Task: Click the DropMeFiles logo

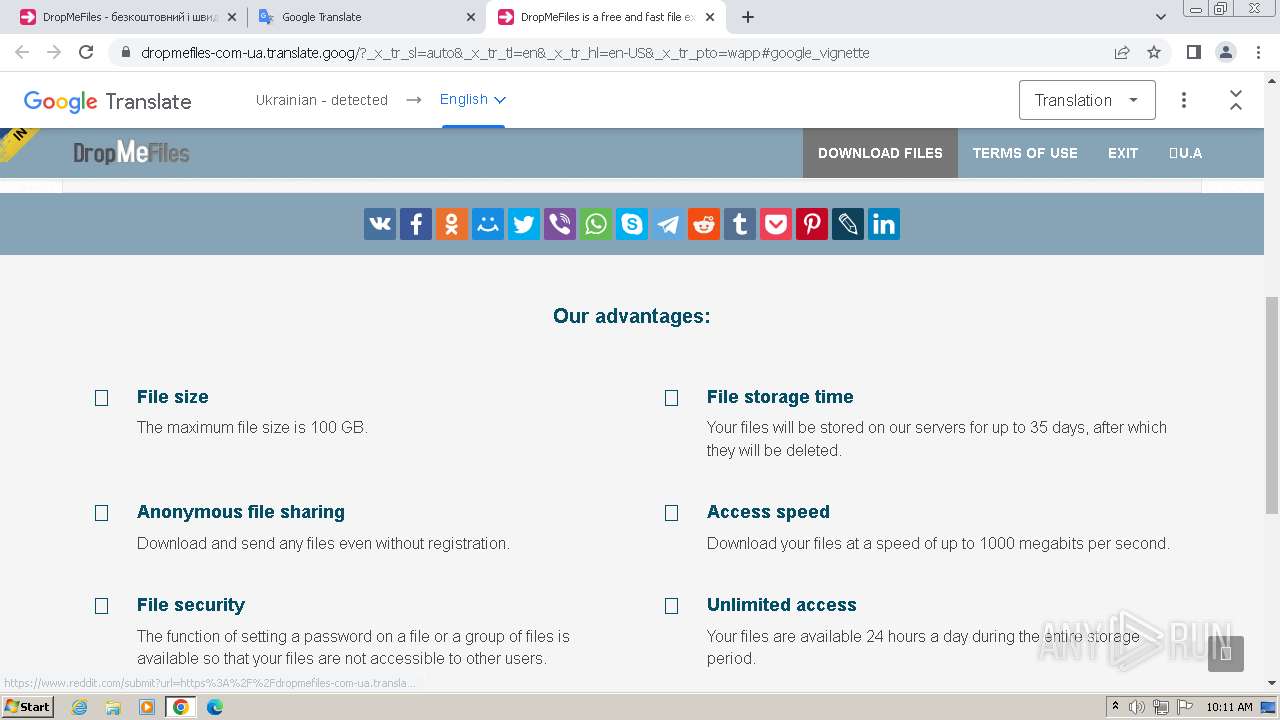Action: 131,153
